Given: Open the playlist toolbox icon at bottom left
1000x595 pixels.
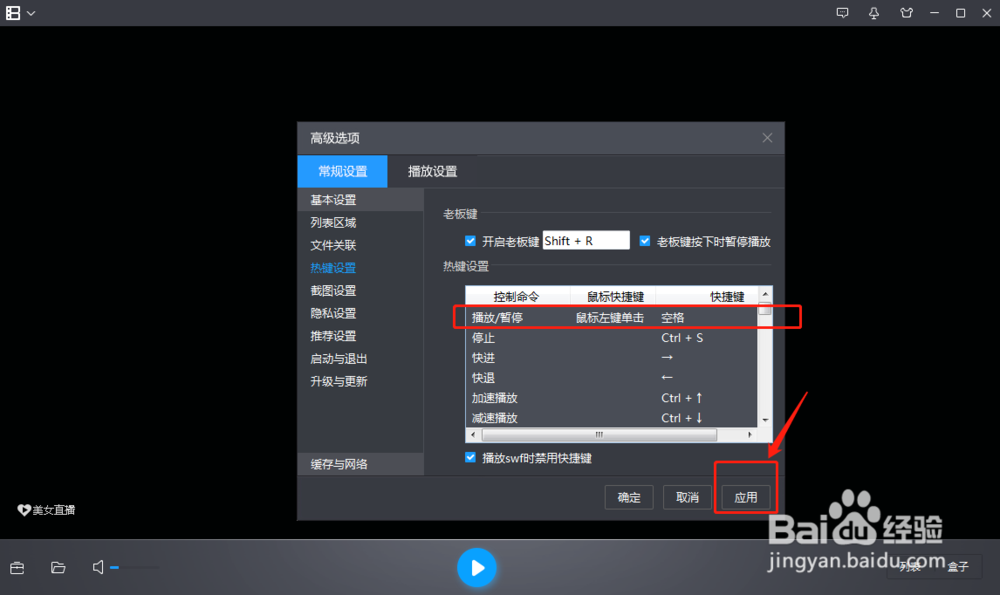Looking at the screenshot, I should coord(17,567).
